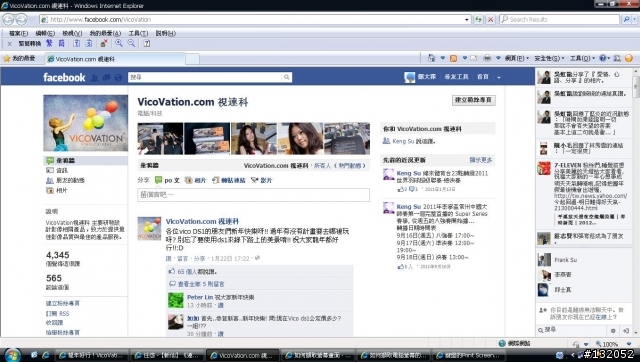Click the Print icon in command bar
Viewport: 640px width, 362px height.
point(487,58)
